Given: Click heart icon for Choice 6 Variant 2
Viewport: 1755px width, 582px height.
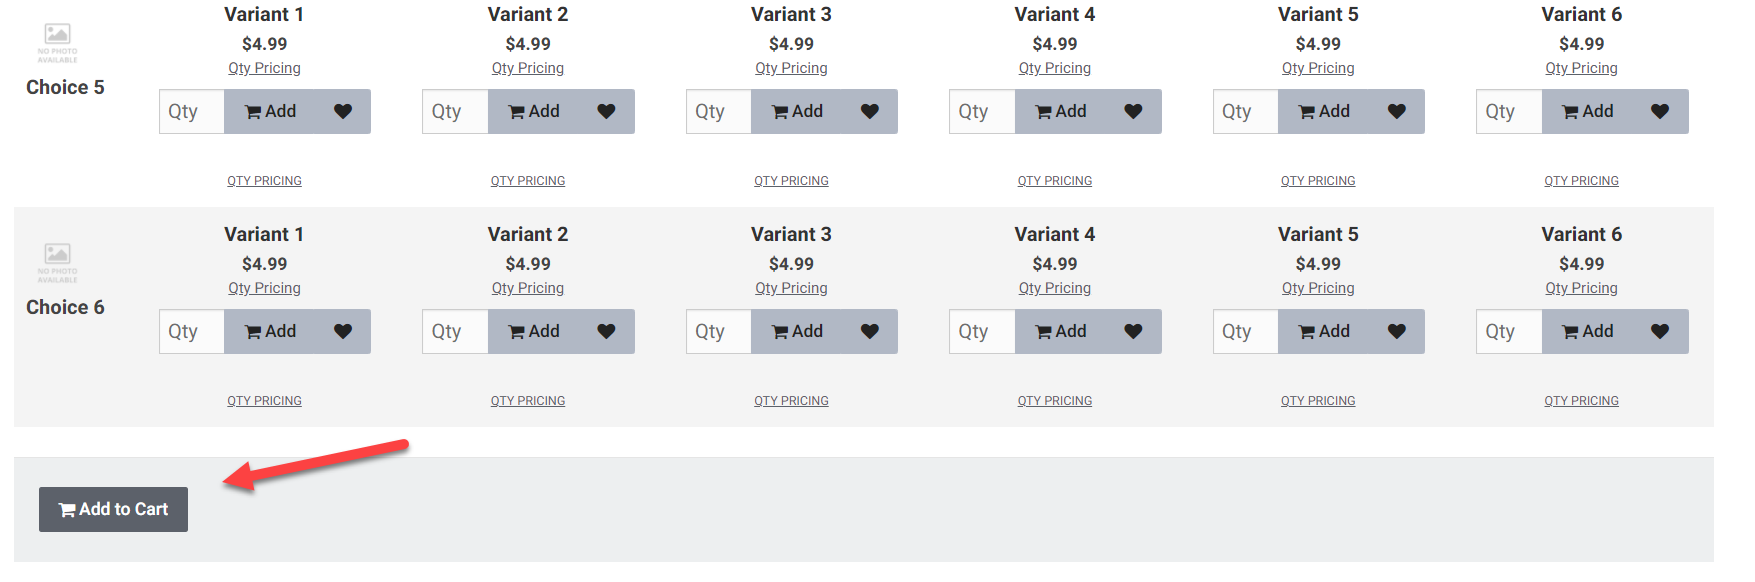Looking at the screenshot, I should [x=606, y=331].
